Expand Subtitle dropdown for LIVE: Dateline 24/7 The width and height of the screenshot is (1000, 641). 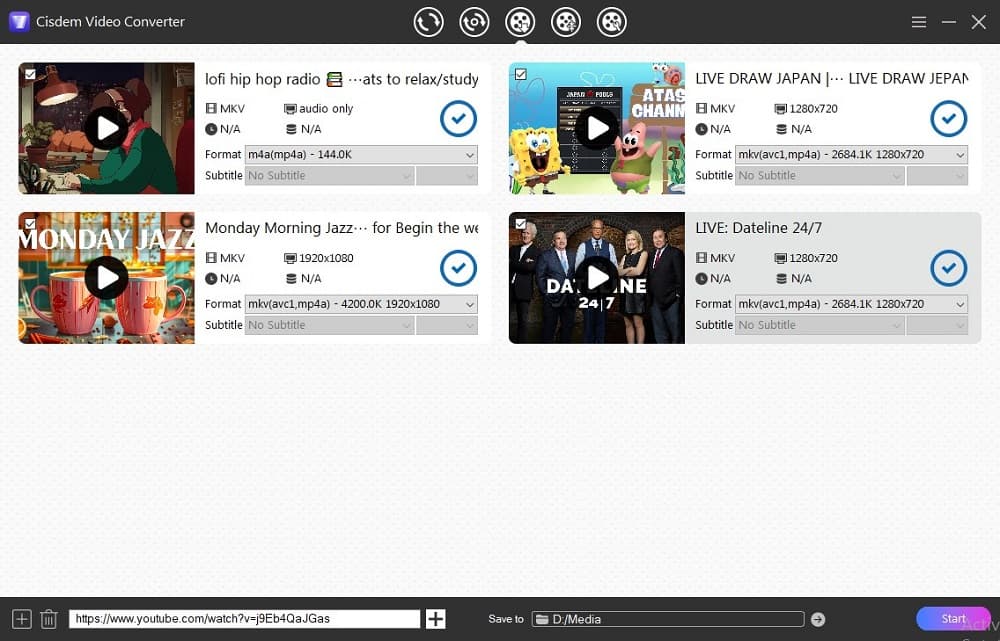click(x=819, y=325)
